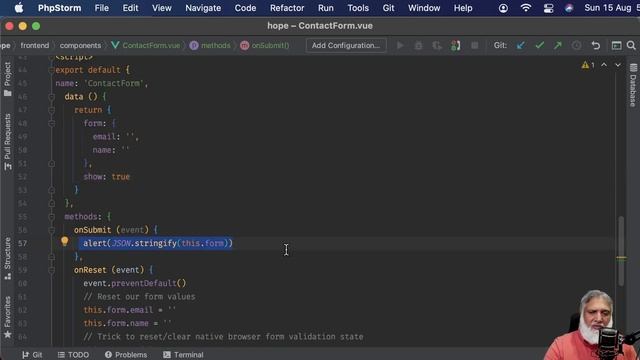Image resolution: width=640 pixels, height=360 pixels.
Task: Collapse the export default code block
Action: click(51, 70)
